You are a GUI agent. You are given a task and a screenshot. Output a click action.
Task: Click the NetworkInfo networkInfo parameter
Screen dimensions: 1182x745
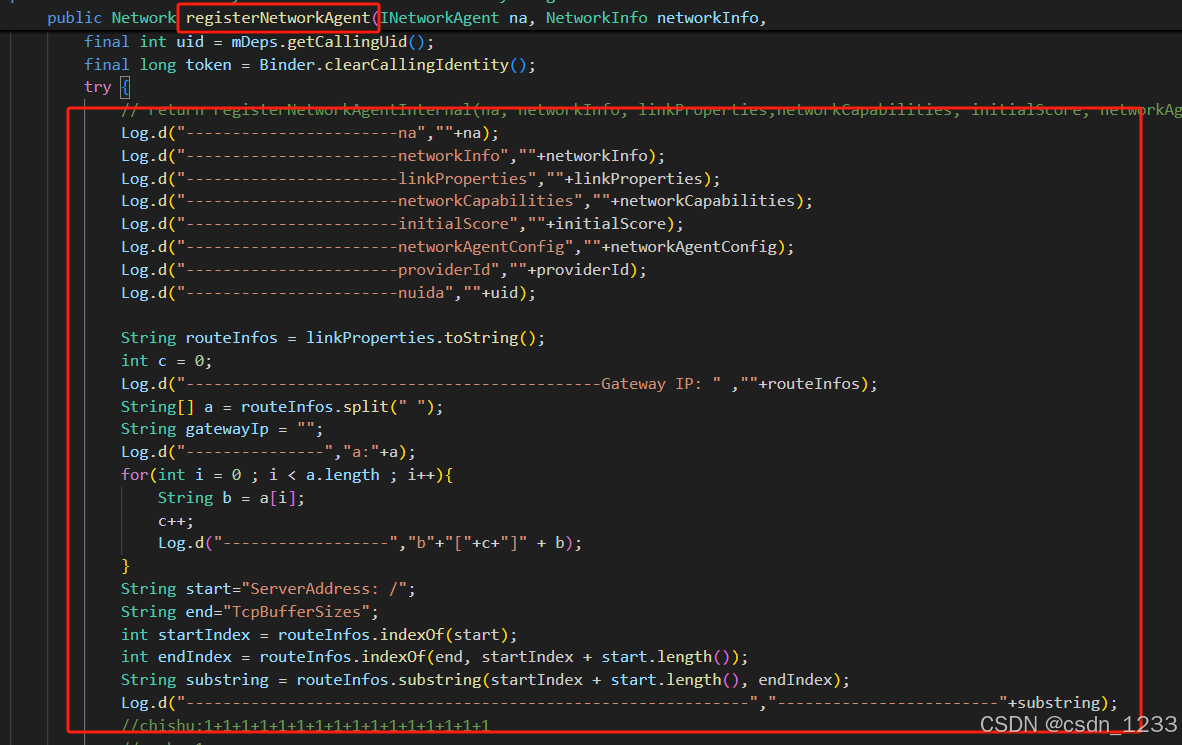(x=652, y=17)
